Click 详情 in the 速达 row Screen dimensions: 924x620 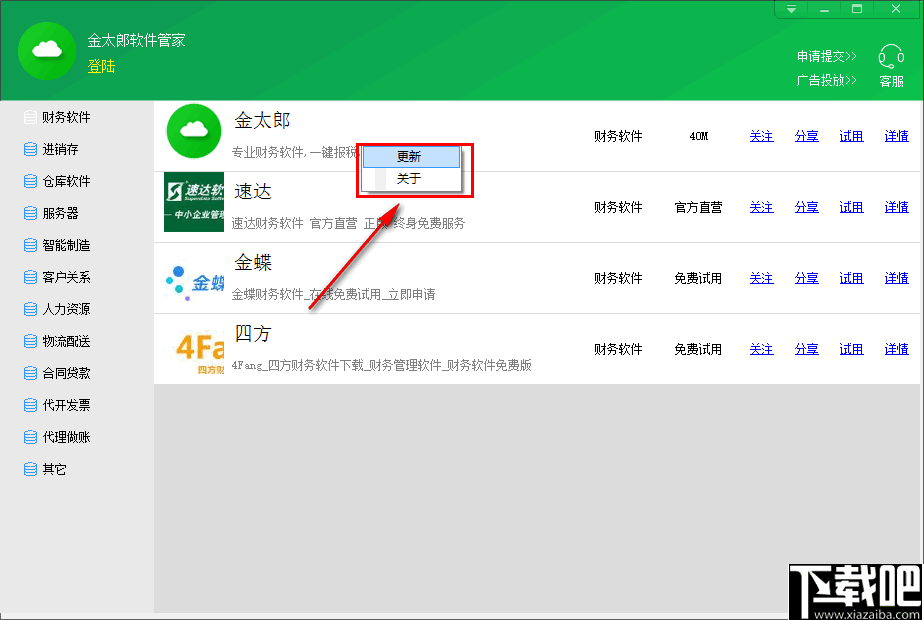click(896, 207)
